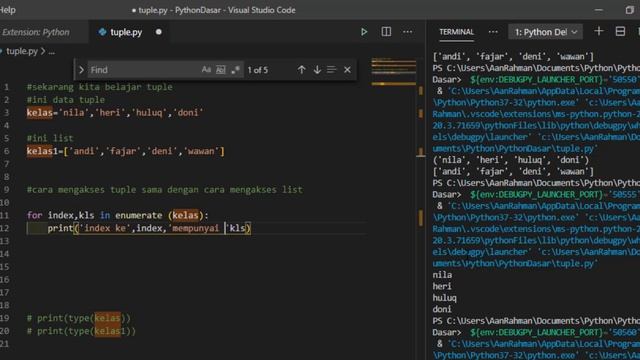Select the TERMINAL panel tab

coord(456,32)
